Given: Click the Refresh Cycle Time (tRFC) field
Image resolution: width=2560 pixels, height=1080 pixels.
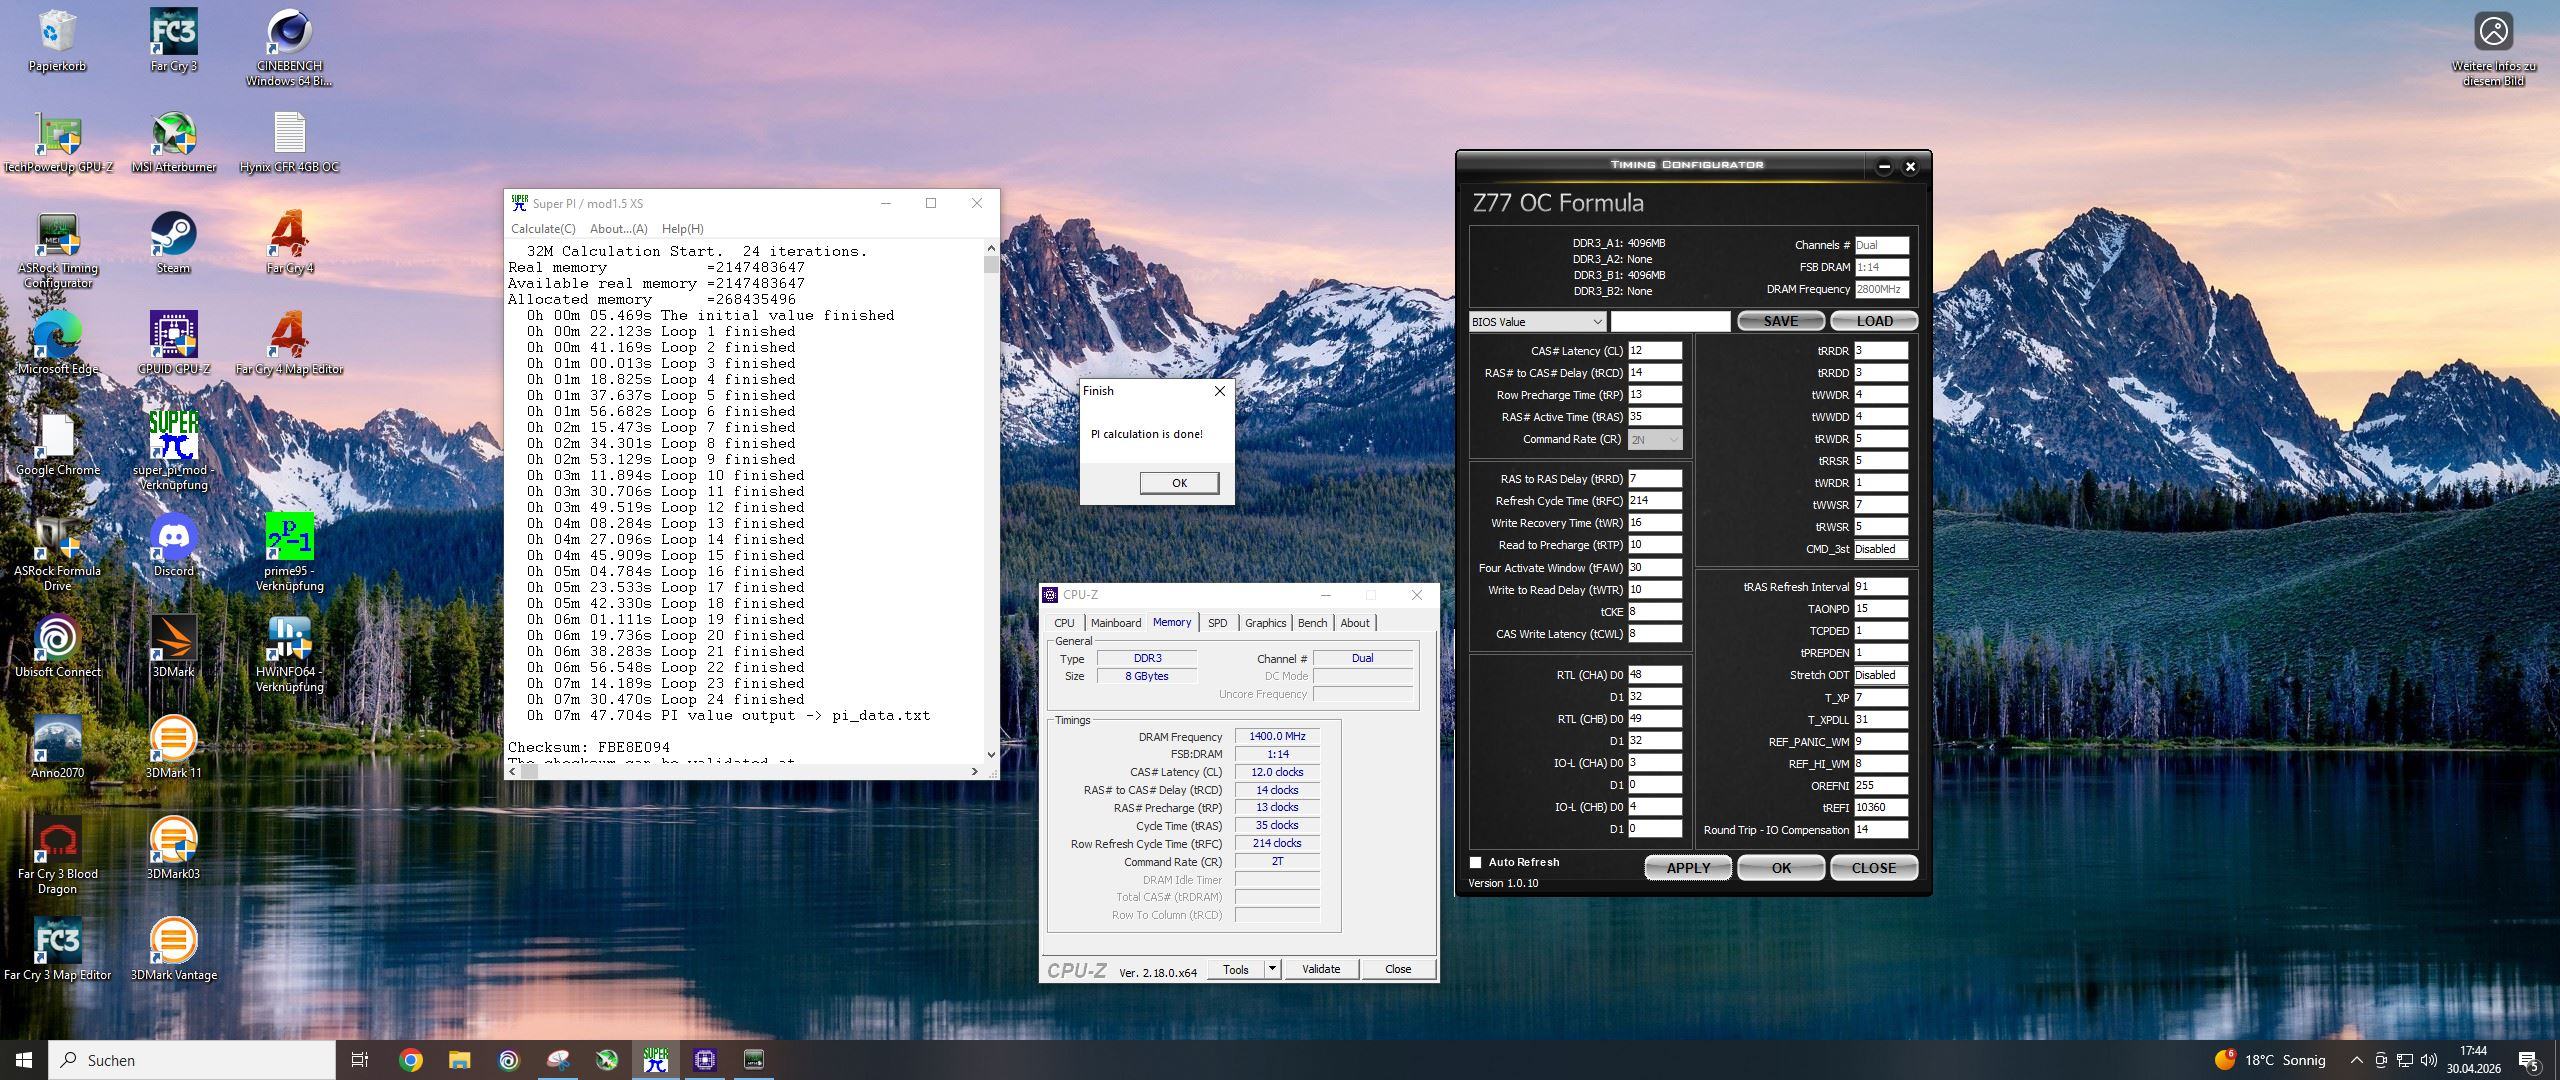Looking at the screenshot, I should click(1655, 501).
